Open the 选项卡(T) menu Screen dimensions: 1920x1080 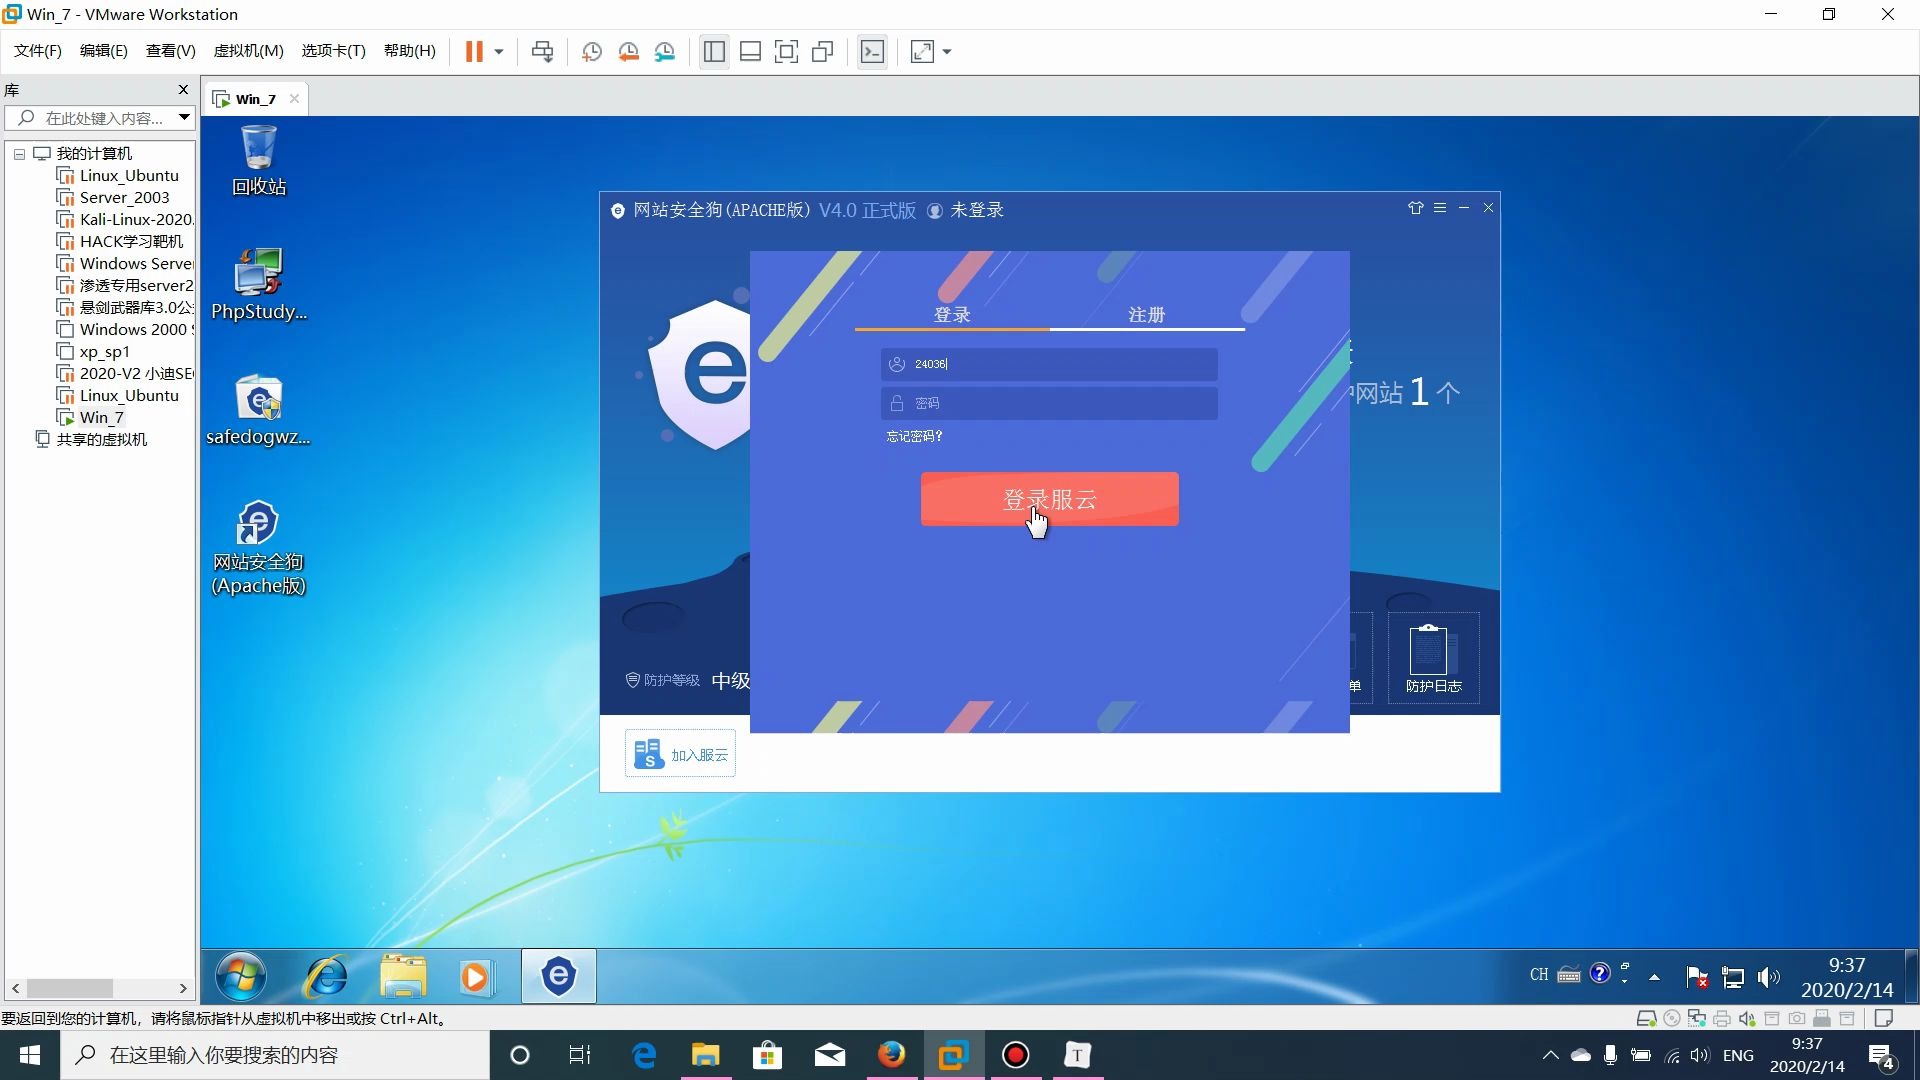[333, 51]
